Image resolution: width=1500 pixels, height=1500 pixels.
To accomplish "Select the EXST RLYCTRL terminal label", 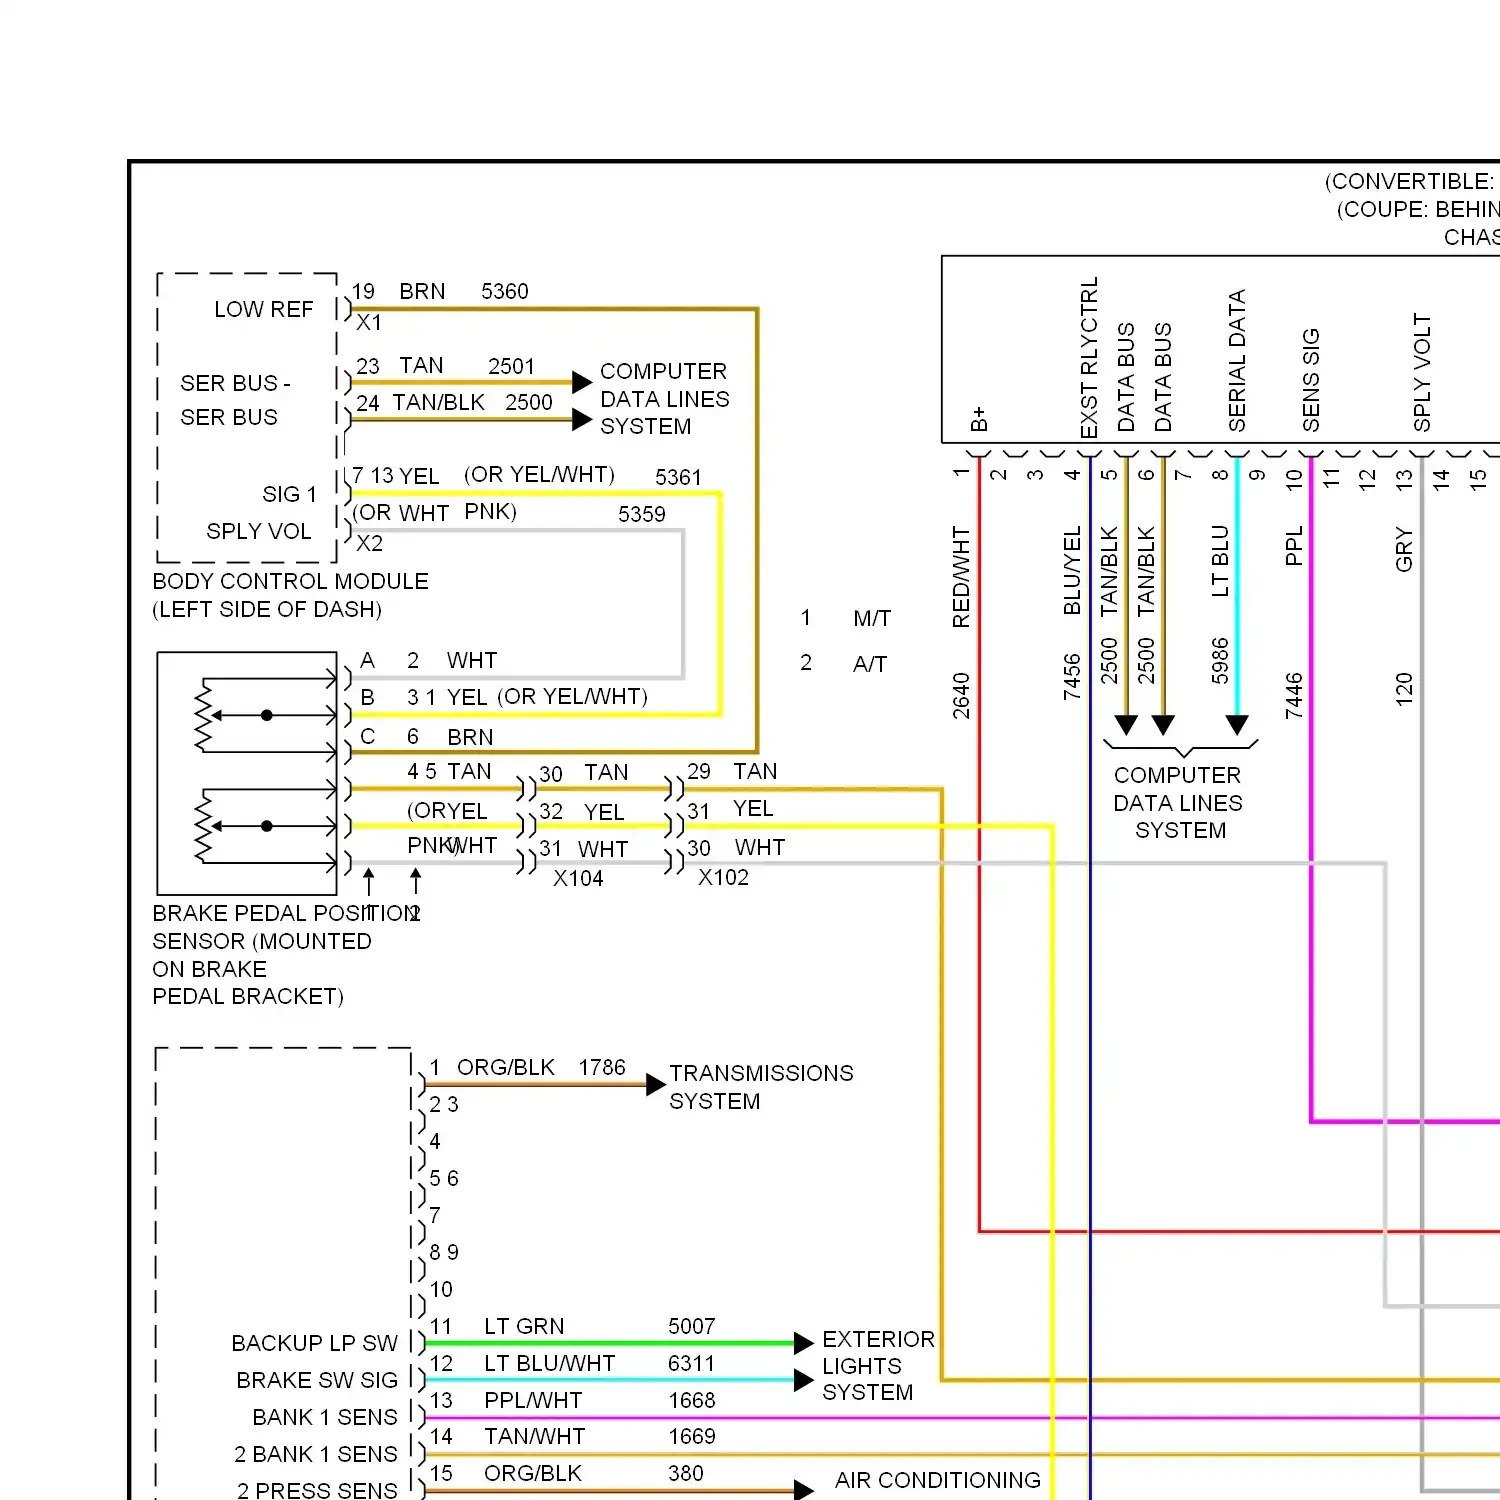I will pyautogui.click(x=1090, y=357).
